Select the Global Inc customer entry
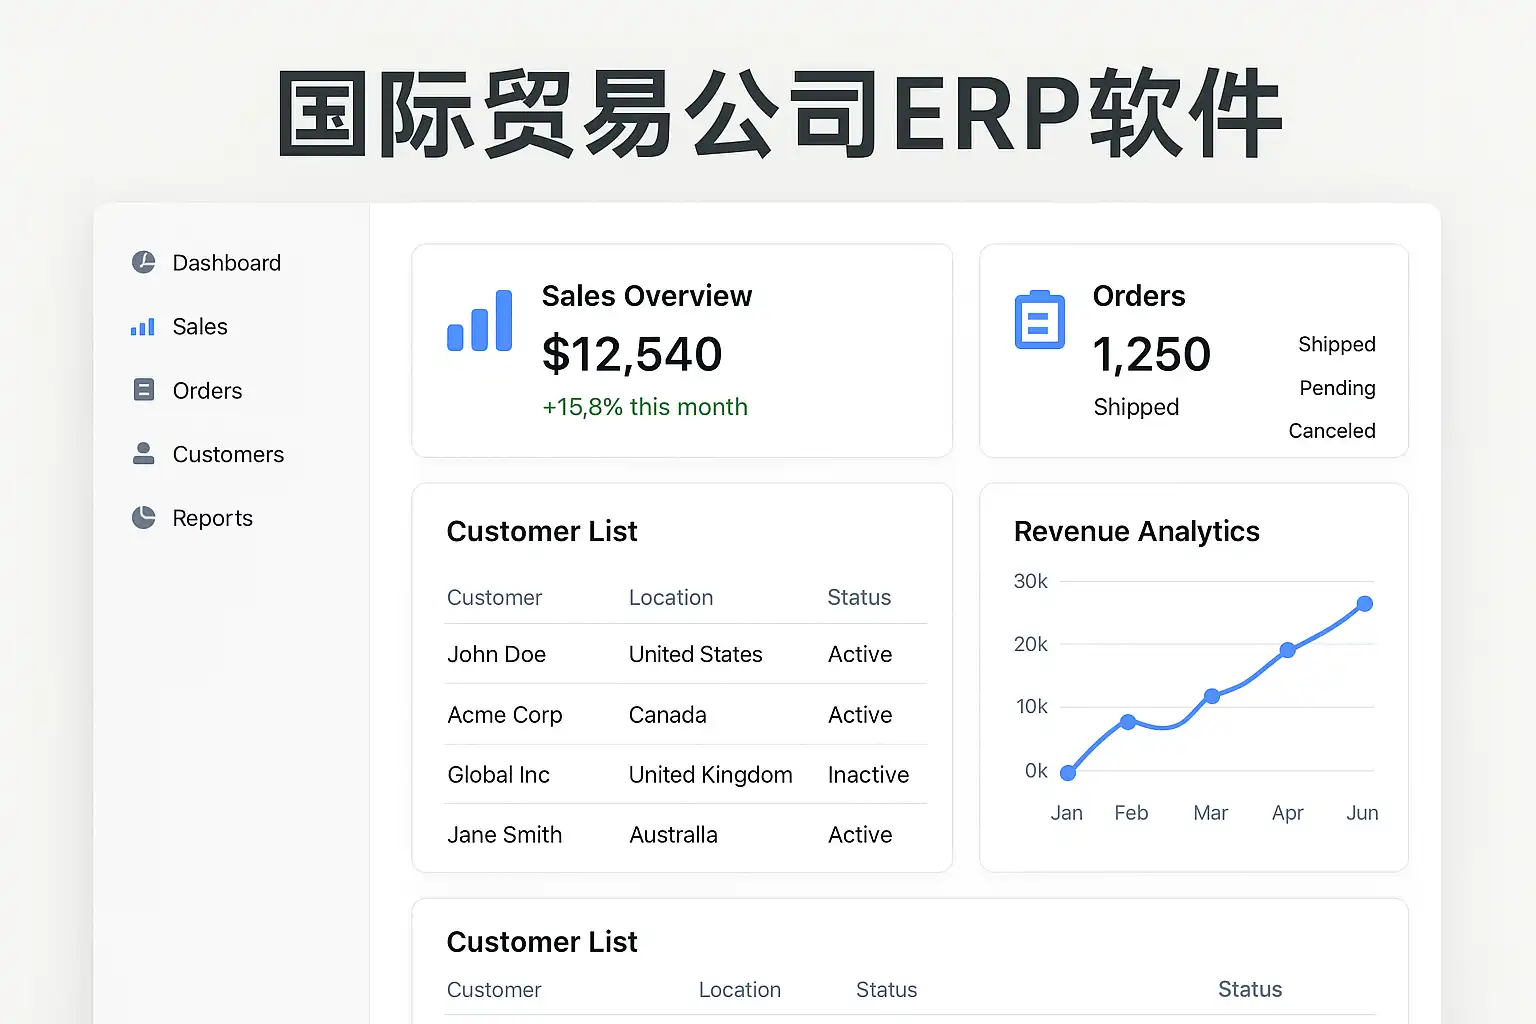Viewport: 1536px width, 1024px height. [498, 775]
